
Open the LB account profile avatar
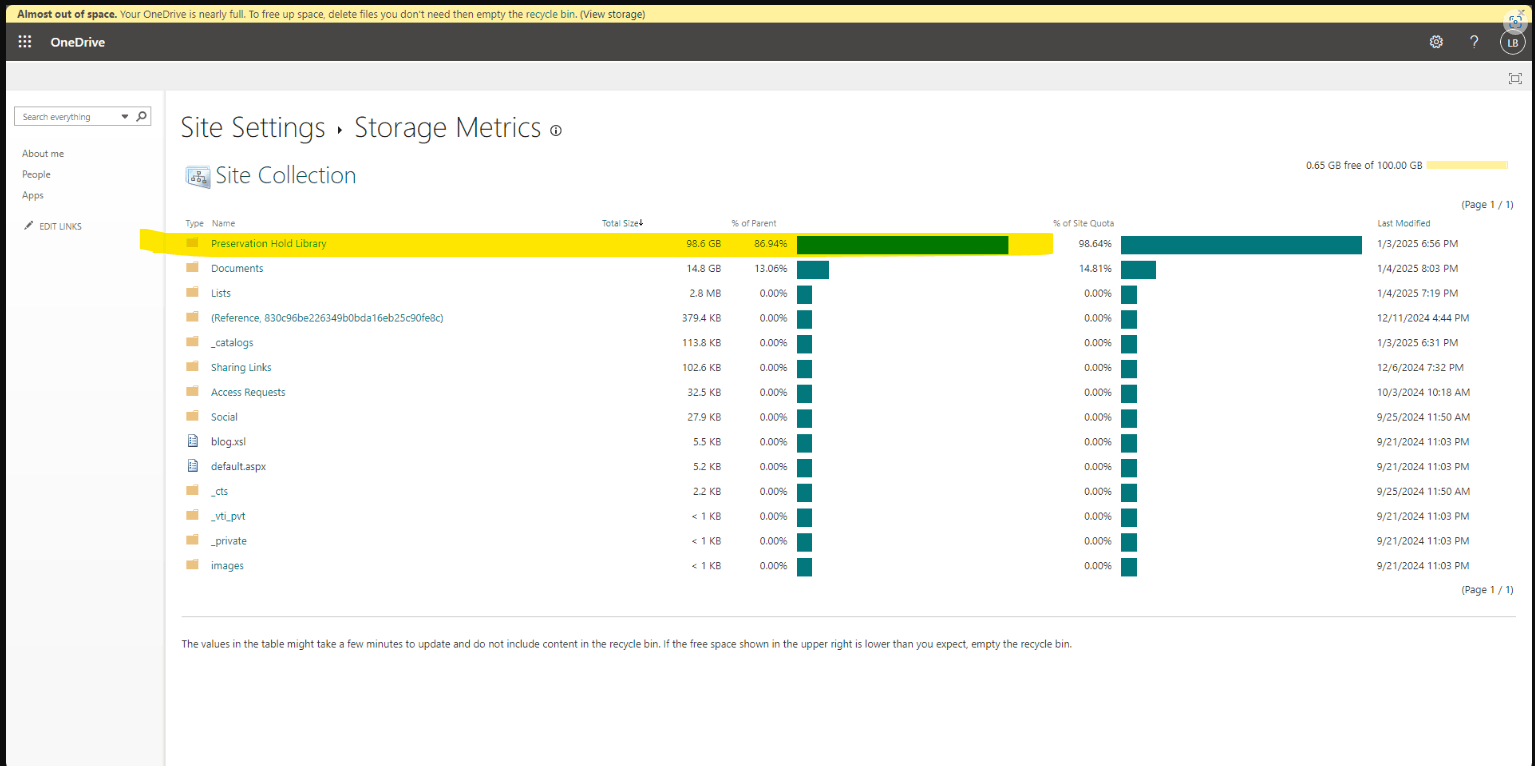pos(1512,42)
